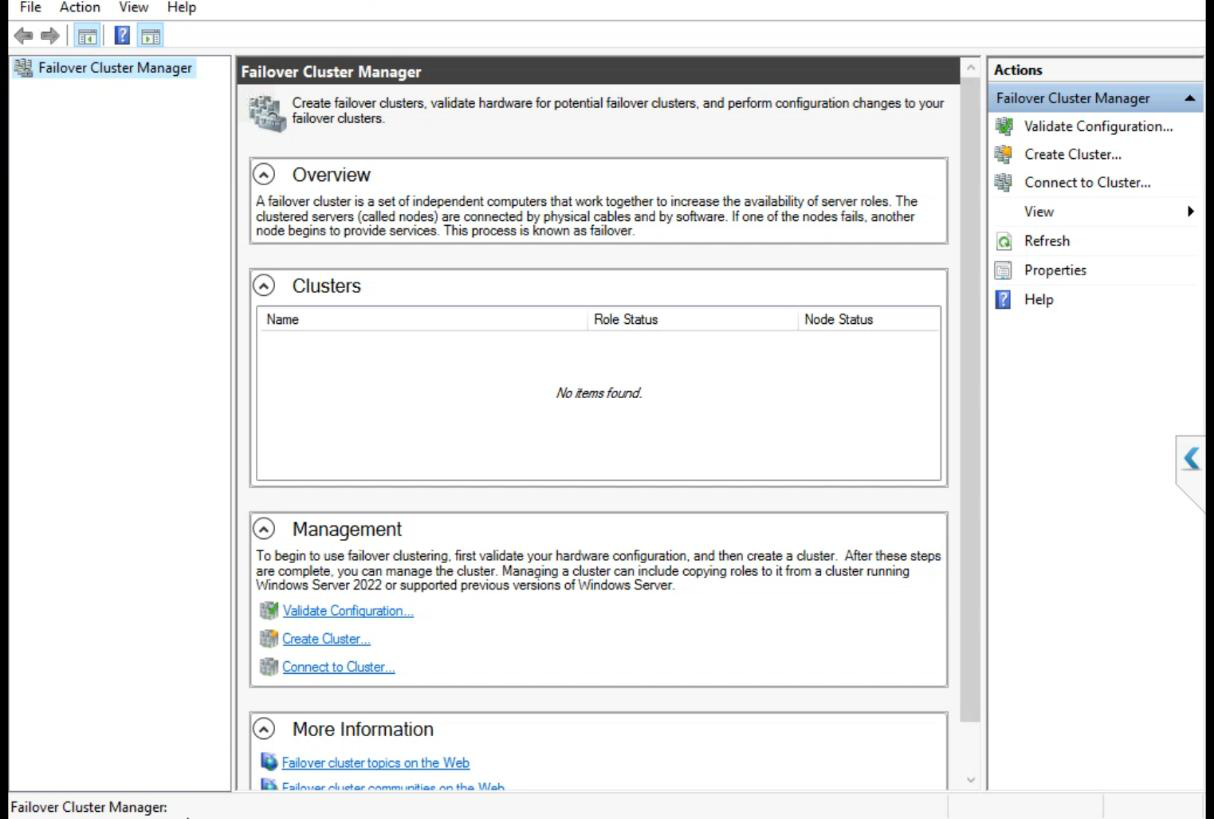1214x819 pixels.
Task: Click the center pane scroll down arrow
Action: 969,779
